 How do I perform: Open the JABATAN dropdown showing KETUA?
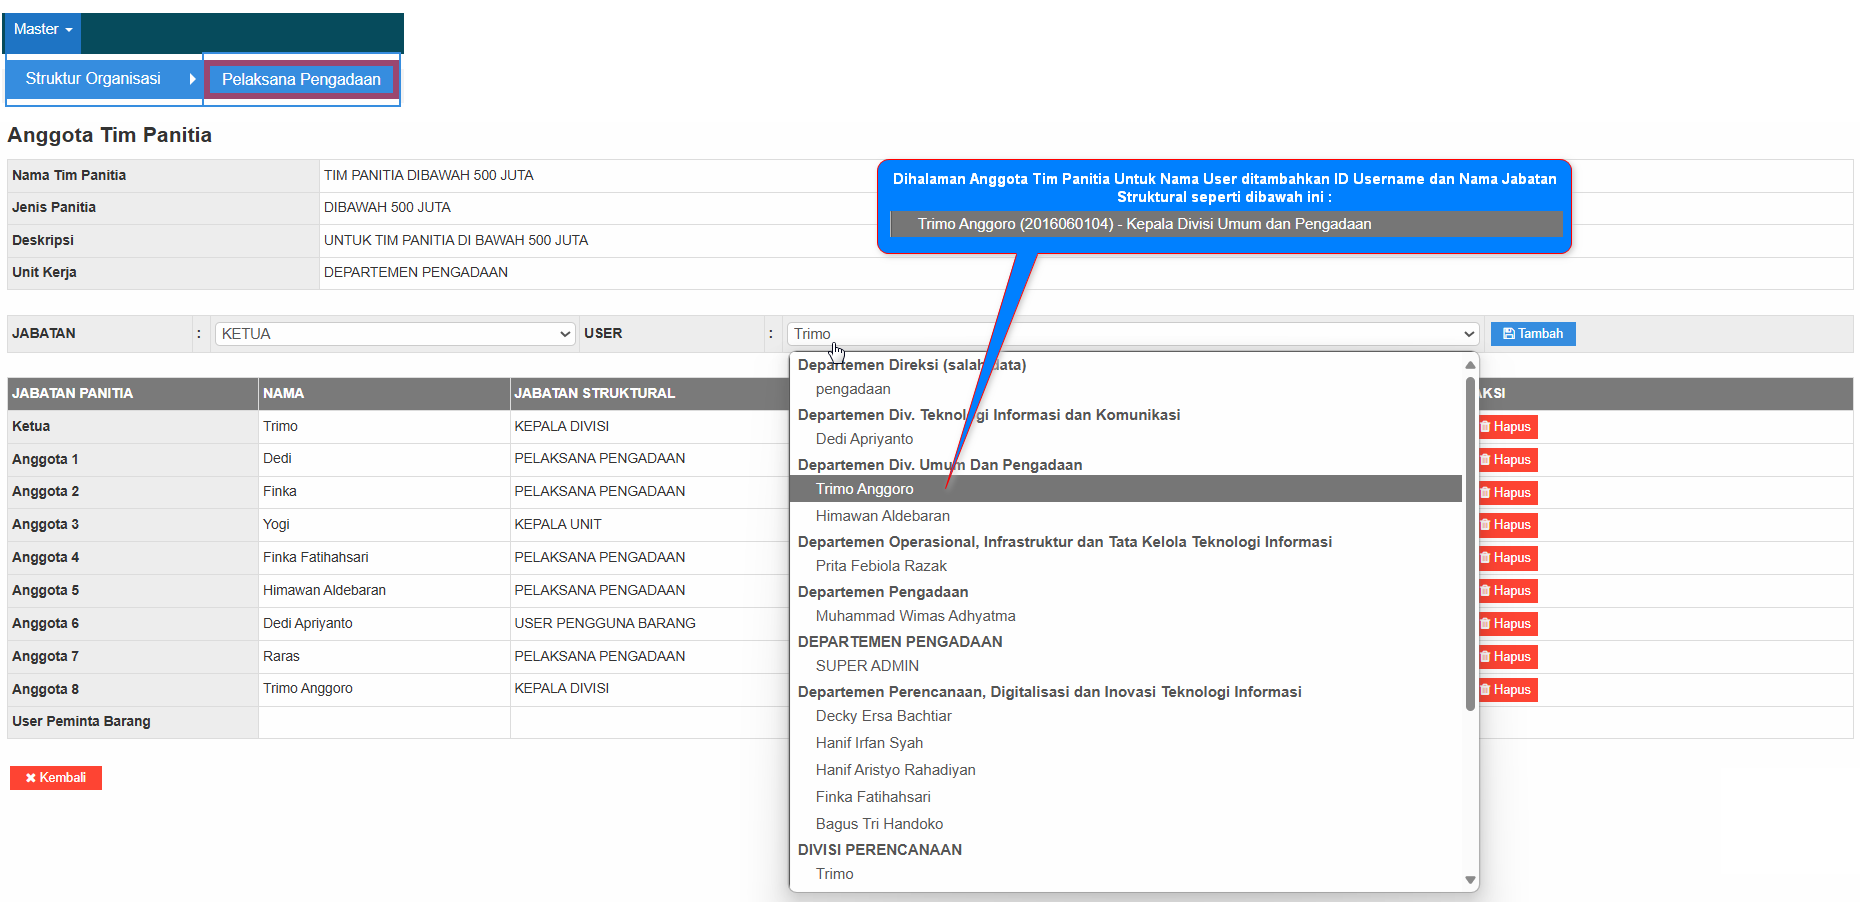(x=395, y=334)
